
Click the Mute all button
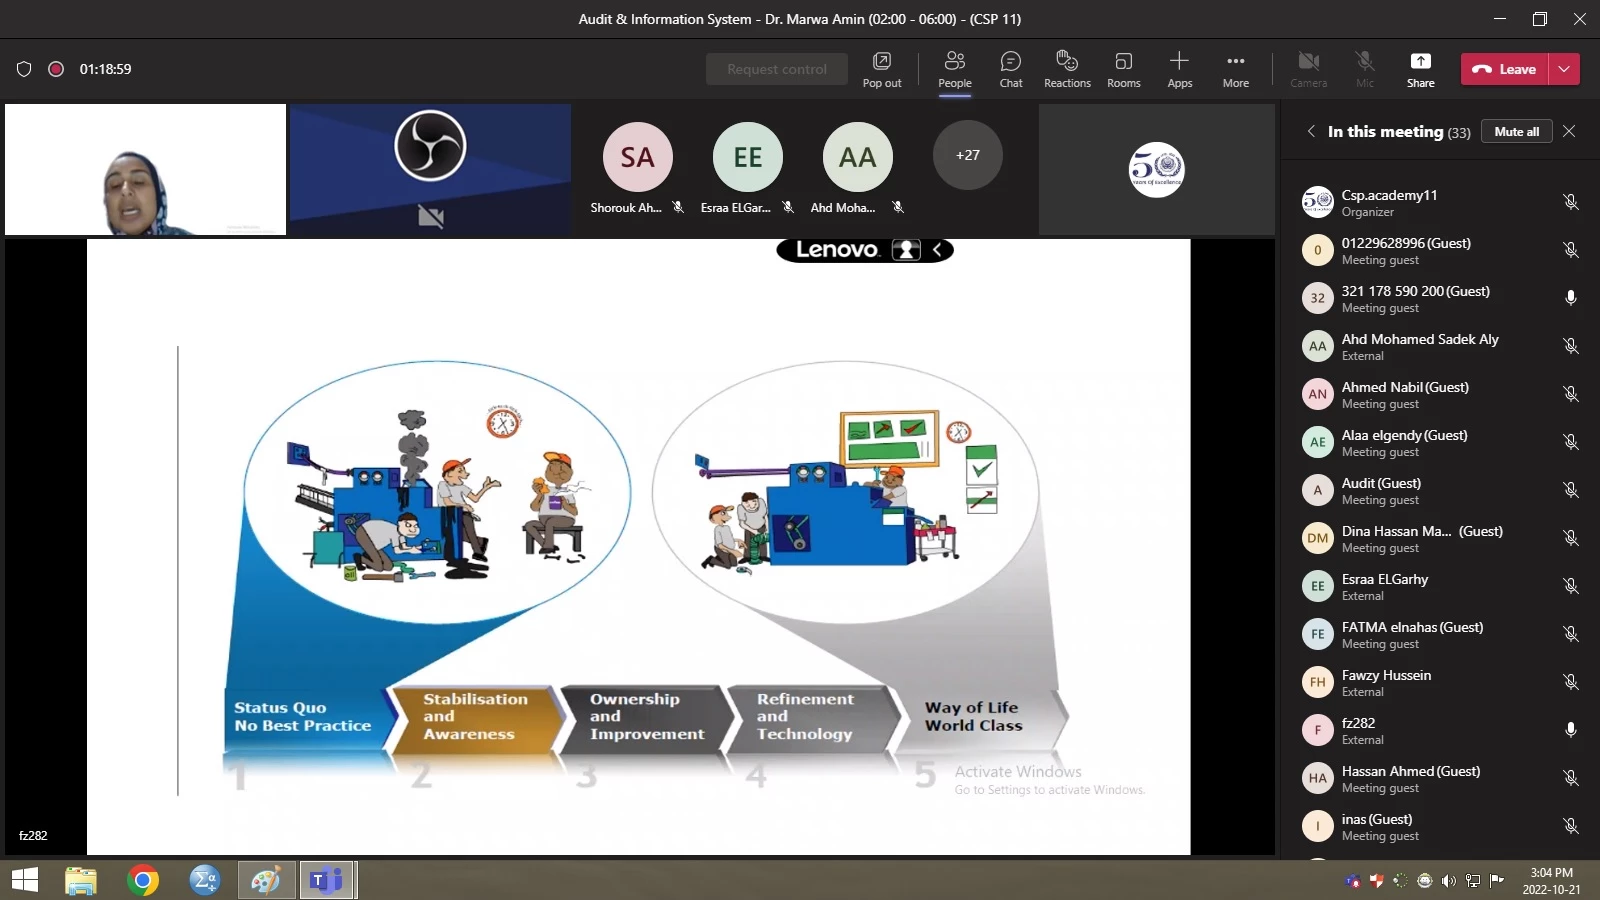click(x=1516, y=131)
